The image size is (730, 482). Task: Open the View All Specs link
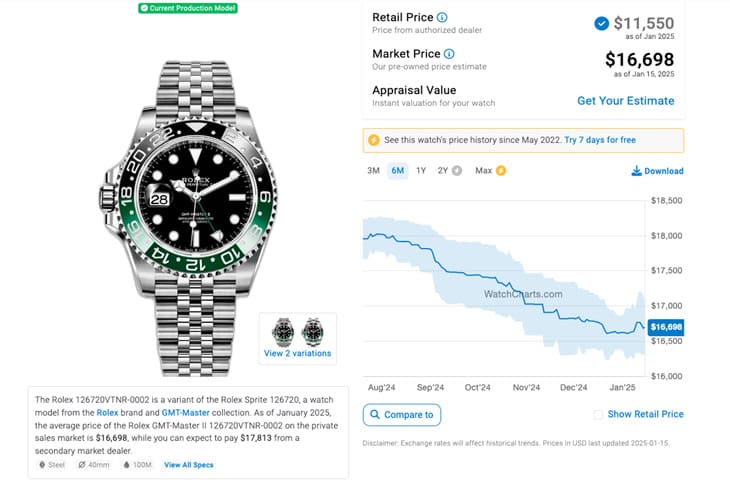point(189,465)
